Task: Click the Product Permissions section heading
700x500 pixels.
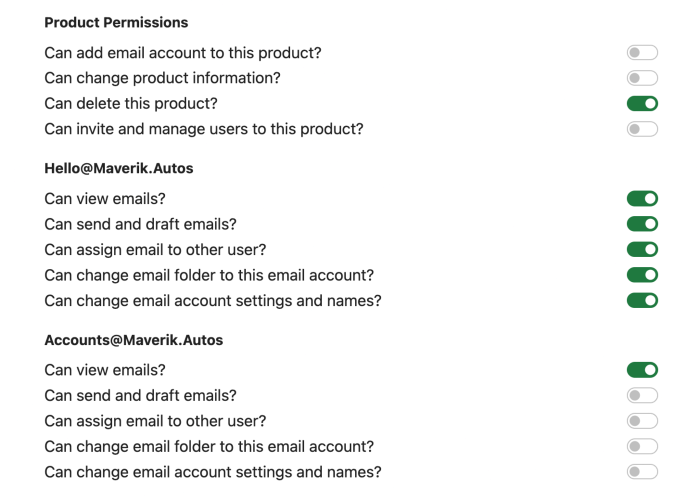Action: click(116, 22)
